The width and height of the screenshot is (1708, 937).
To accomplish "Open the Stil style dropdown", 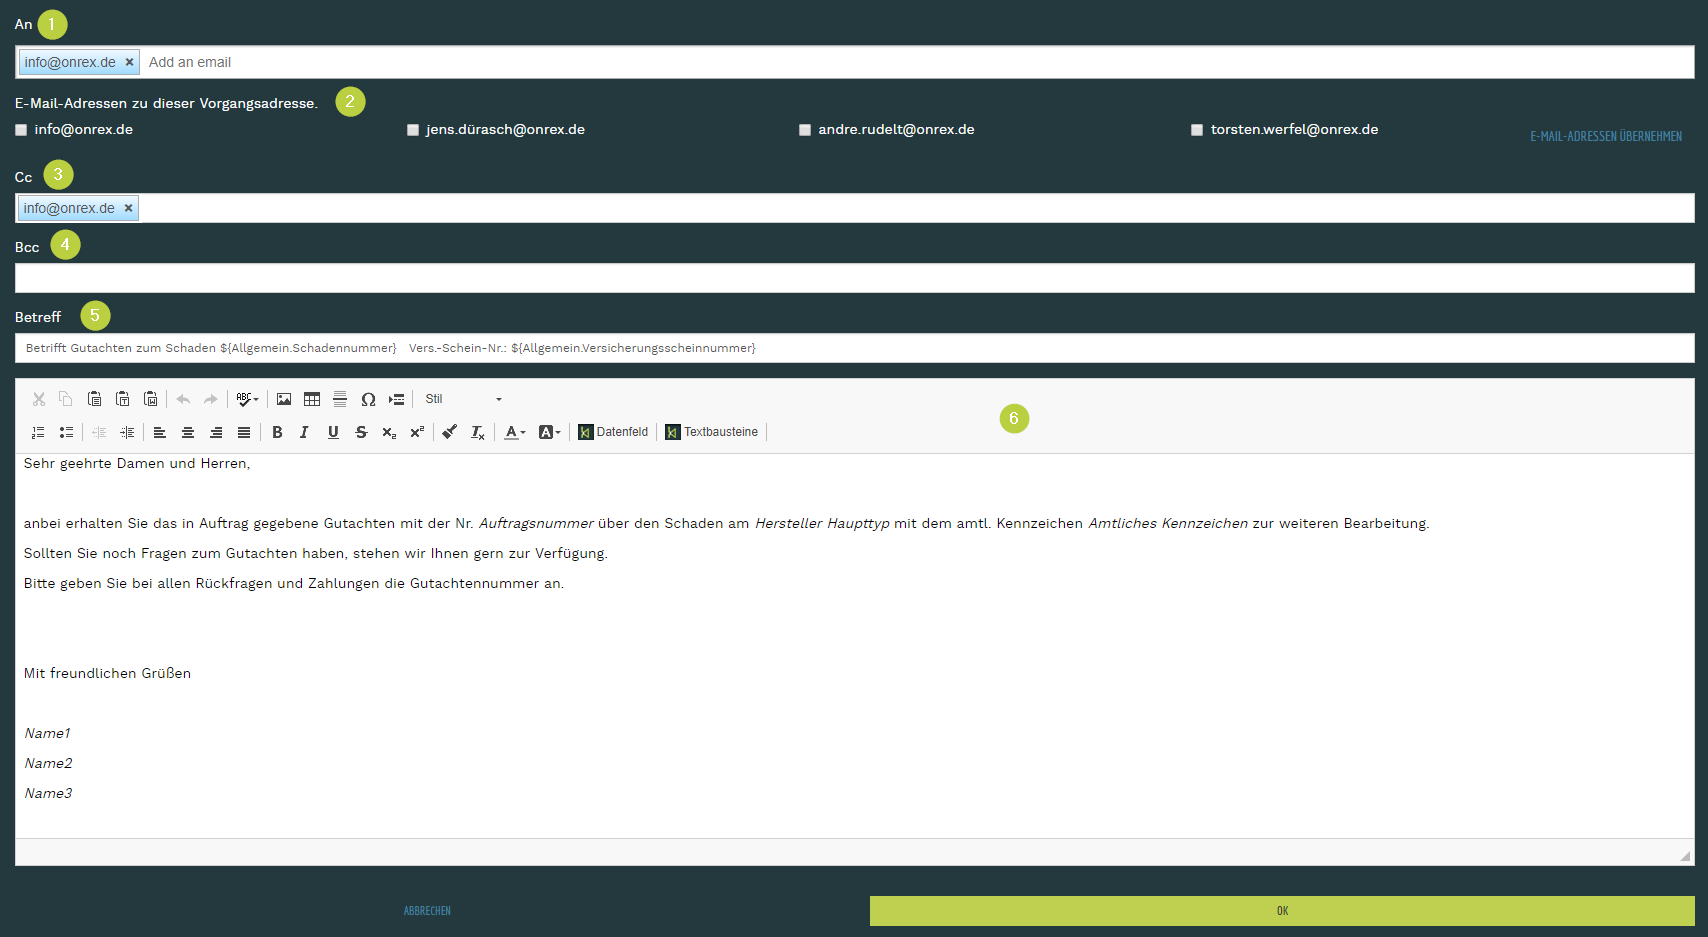I will (463, 399).
